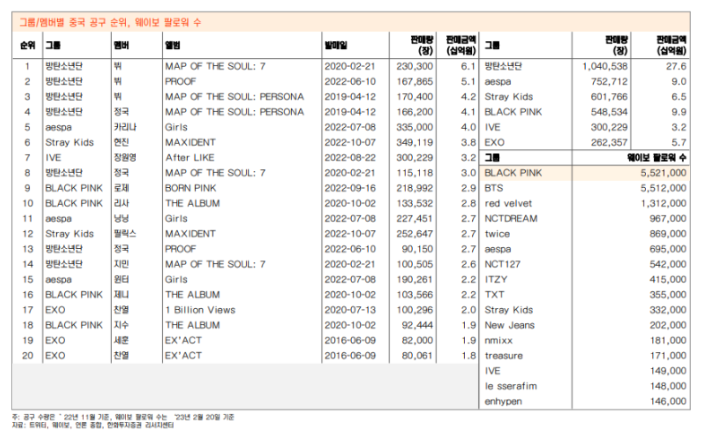This screenshot has height=433, width=707.
Task: Click sales figure 218,992
Action: [x=414, y=188]
